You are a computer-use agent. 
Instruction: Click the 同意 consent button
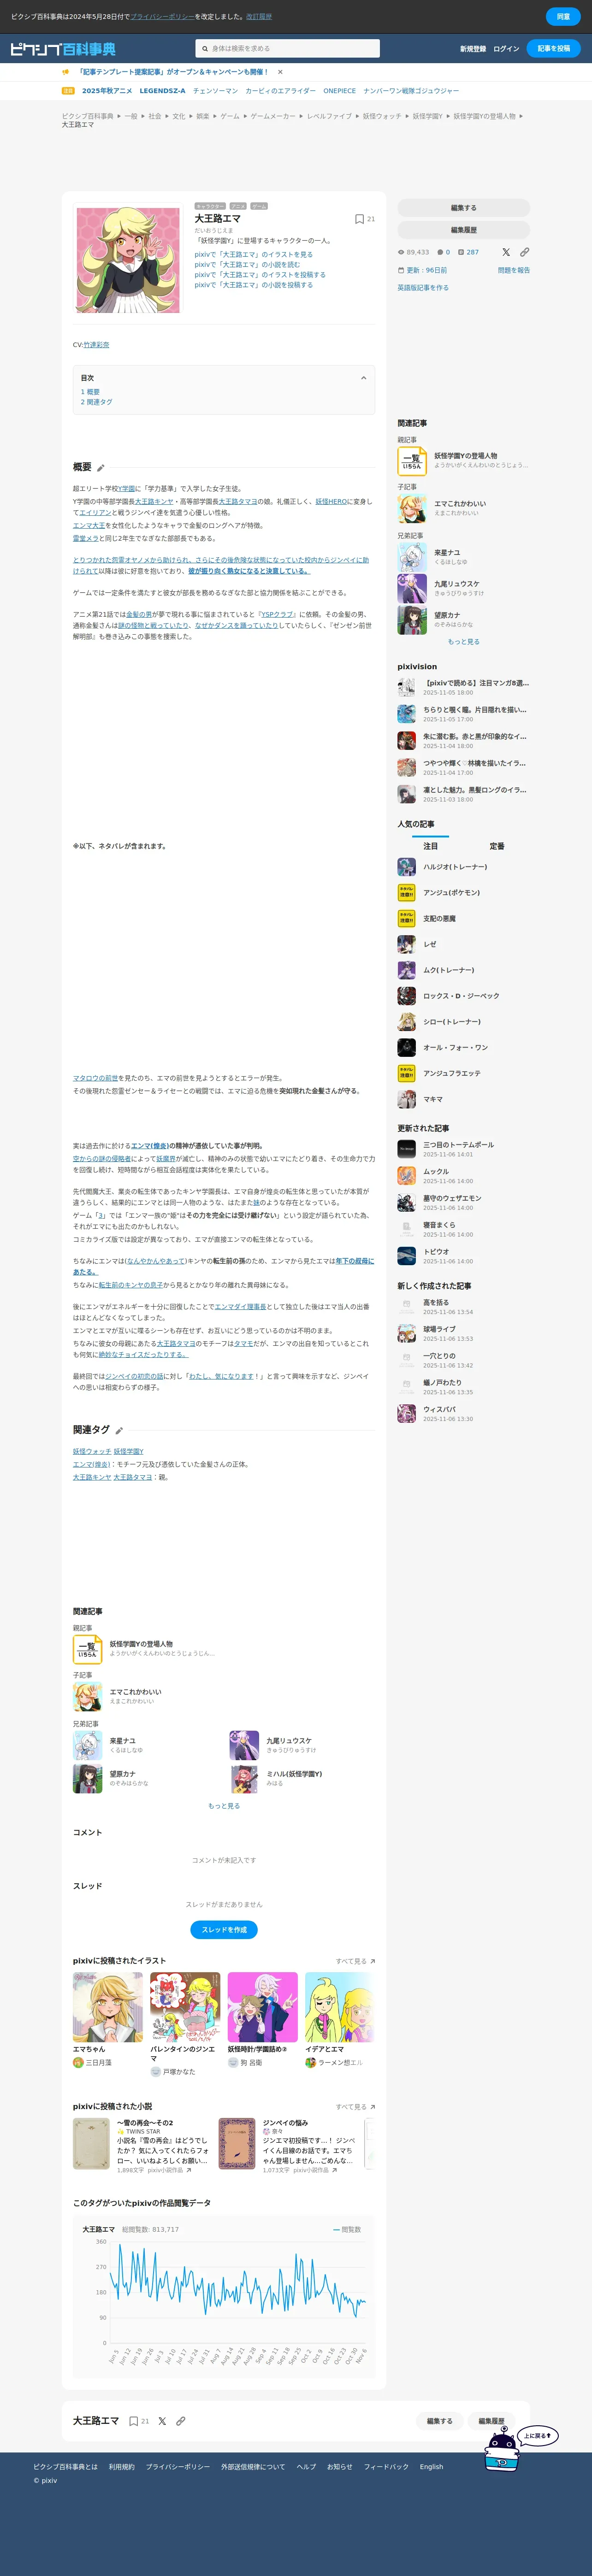pyautogui.click(x=563, y=16)
